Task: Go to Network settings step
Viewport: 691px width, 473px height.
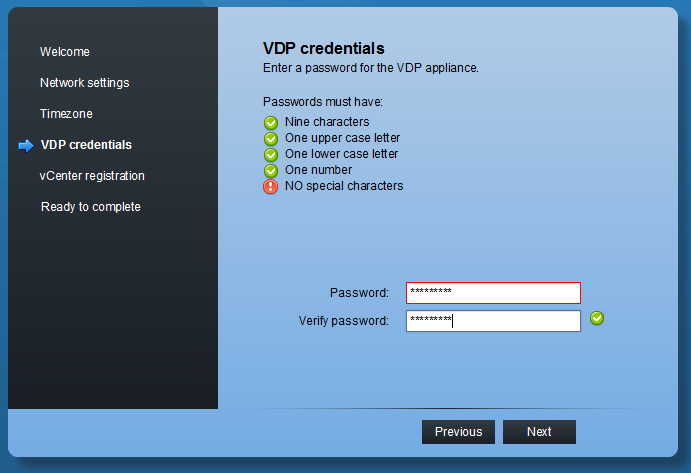Action: click(x=85, y=83)
